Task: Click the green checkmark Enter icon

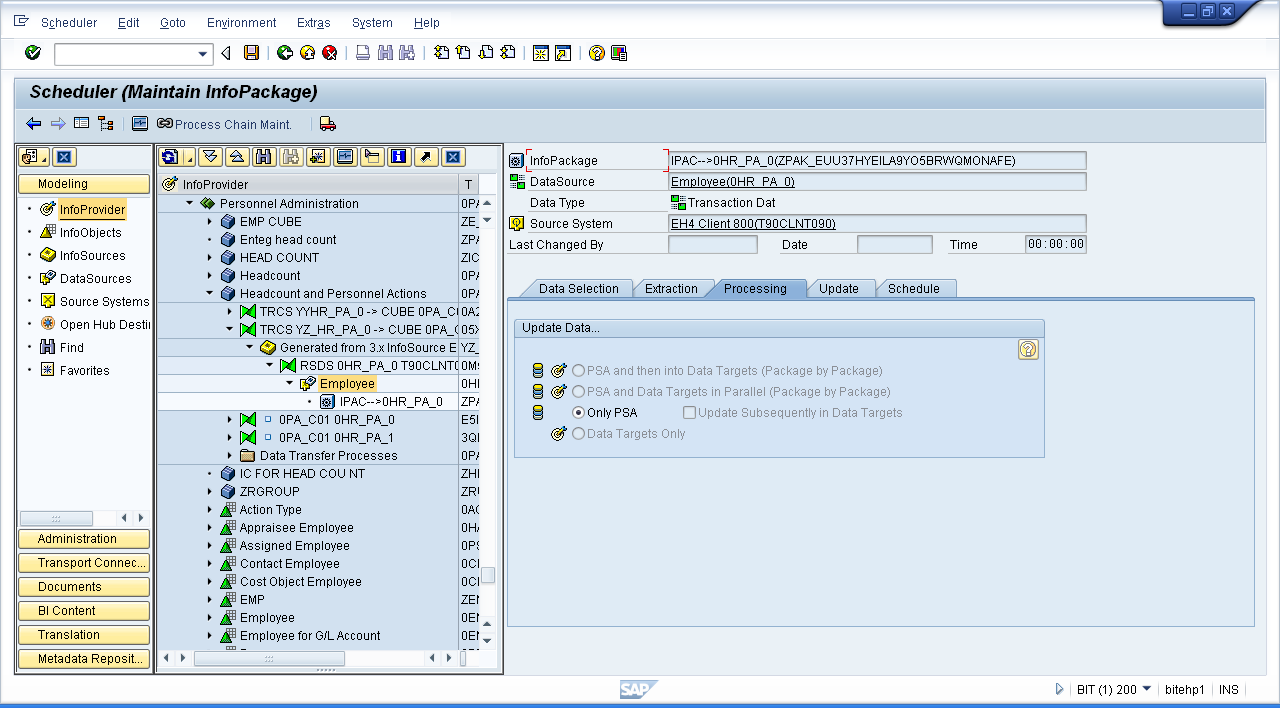Action: [33, 53]
